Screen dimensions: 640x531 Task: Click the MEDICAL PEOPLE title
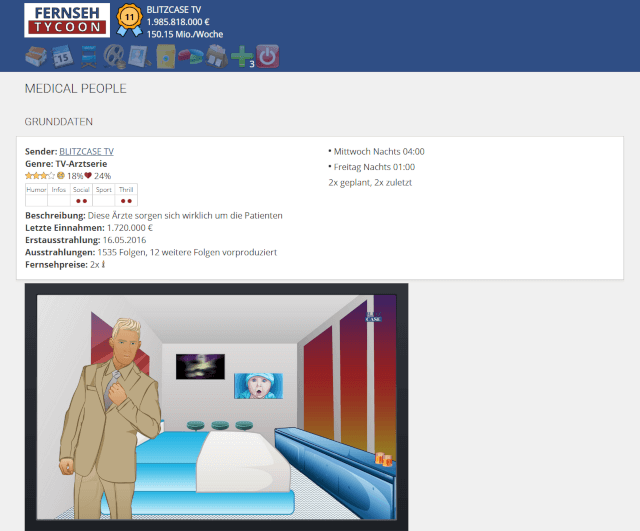pos(76,89)
